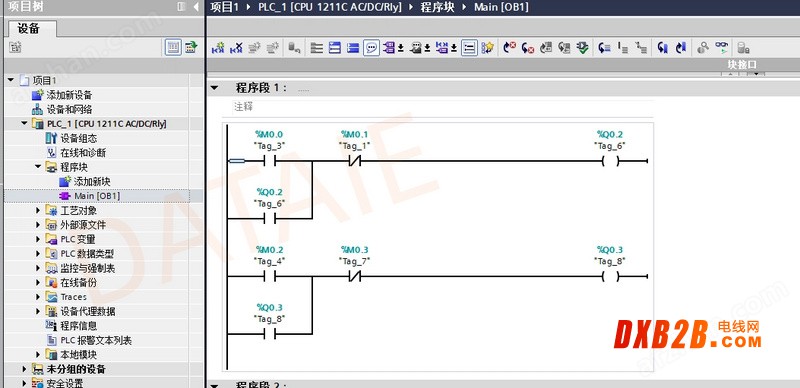Select 设备代理数据 tree item
The image size is (800, 388).
click(88, 311)
